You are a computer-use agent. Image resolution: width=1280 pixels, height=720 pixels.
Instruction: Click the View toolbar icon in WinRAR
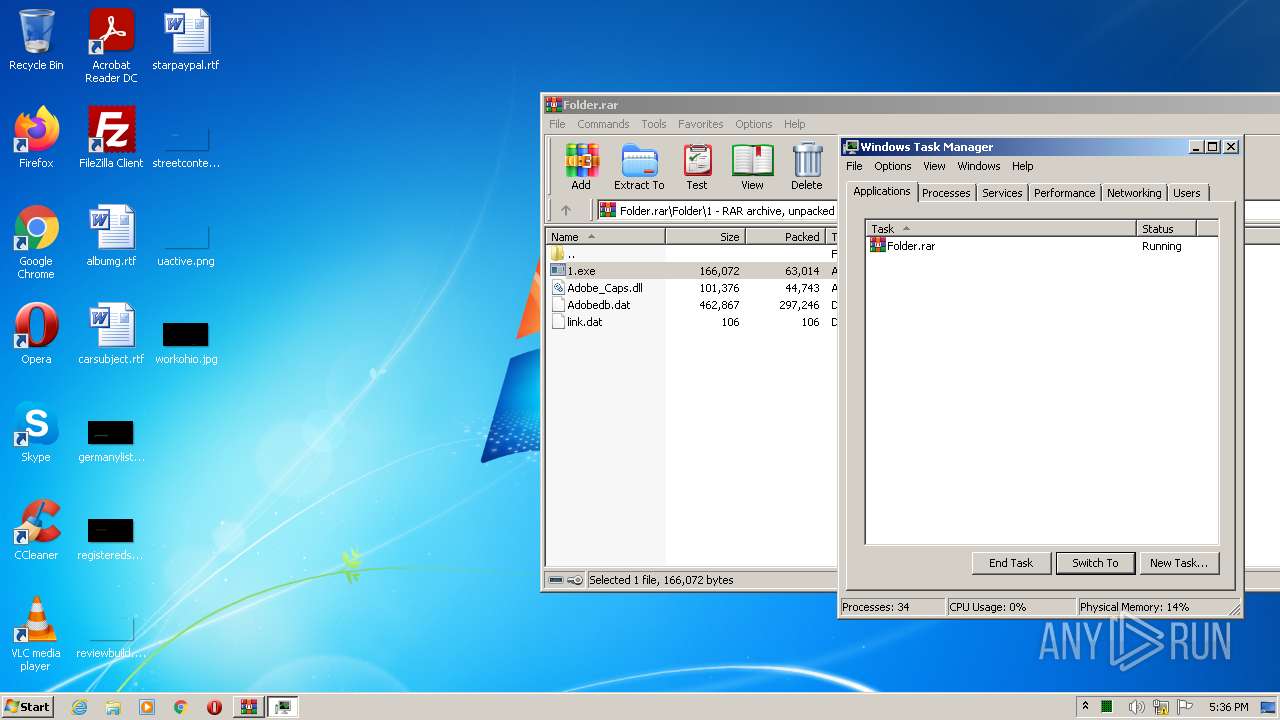pyautogui.click(x=752, y=166)
